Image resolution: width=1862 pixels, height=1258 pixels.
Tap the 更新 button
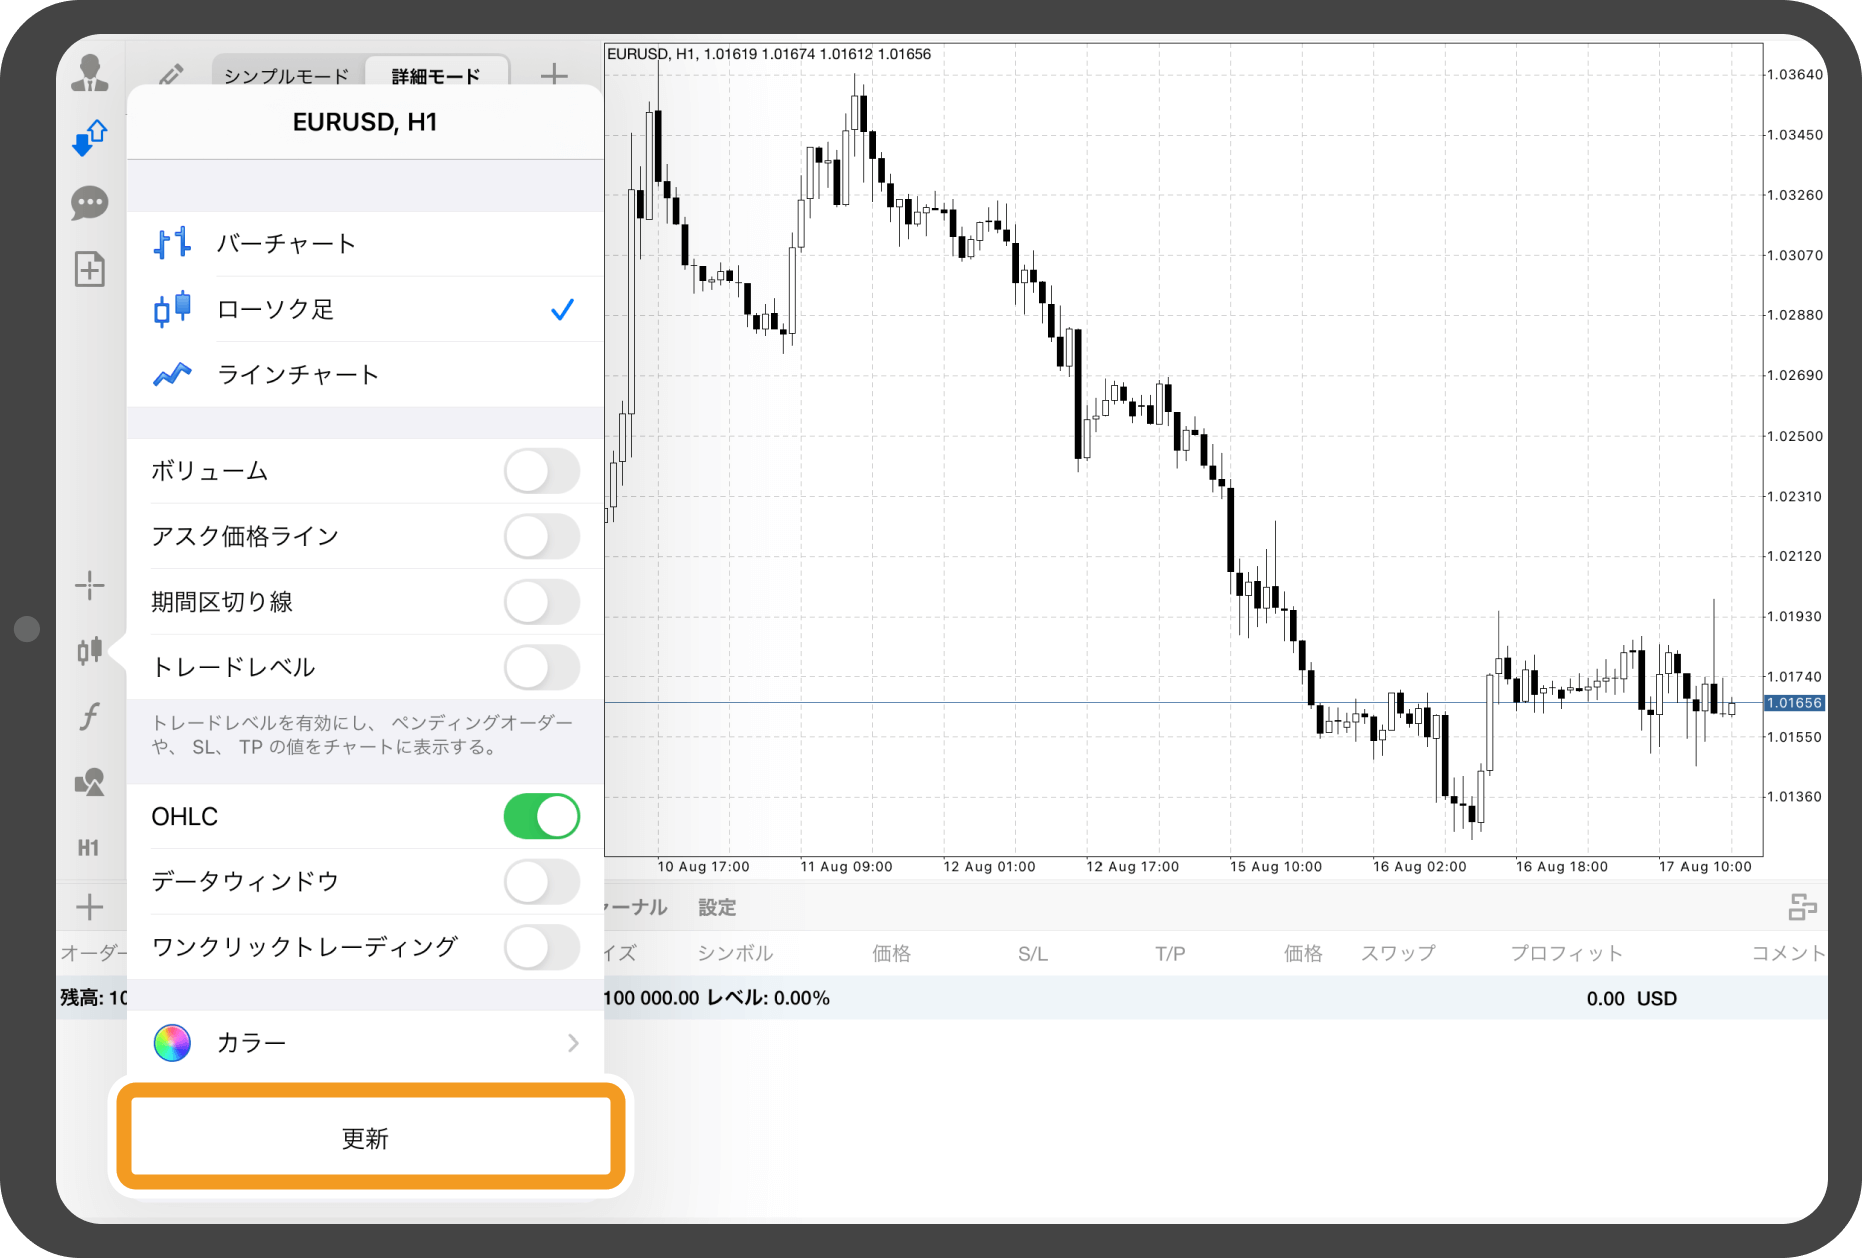point(370,1137)
